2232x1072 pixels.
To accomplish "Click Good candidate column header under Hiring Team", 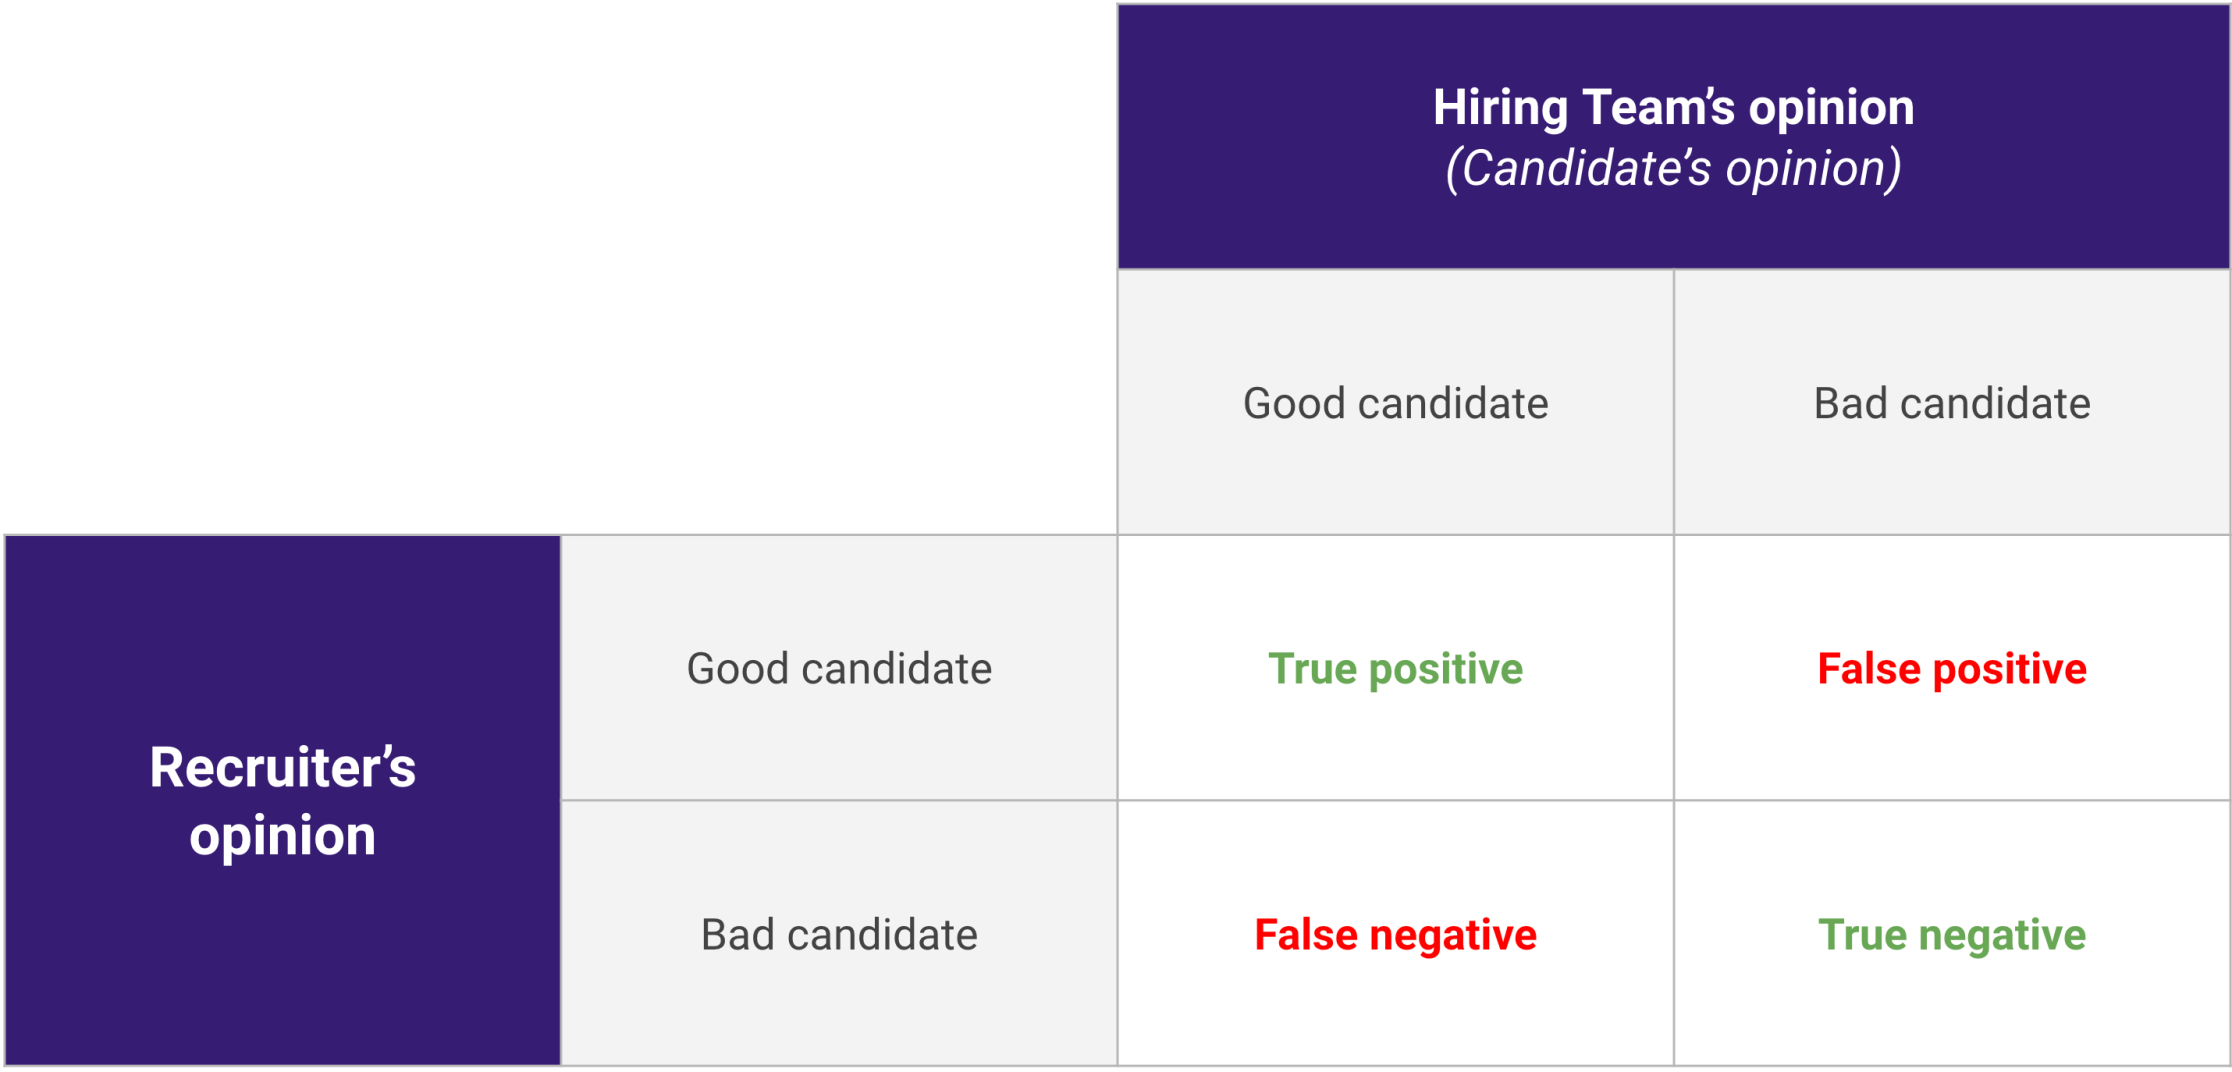I will tap(1395, 403).
